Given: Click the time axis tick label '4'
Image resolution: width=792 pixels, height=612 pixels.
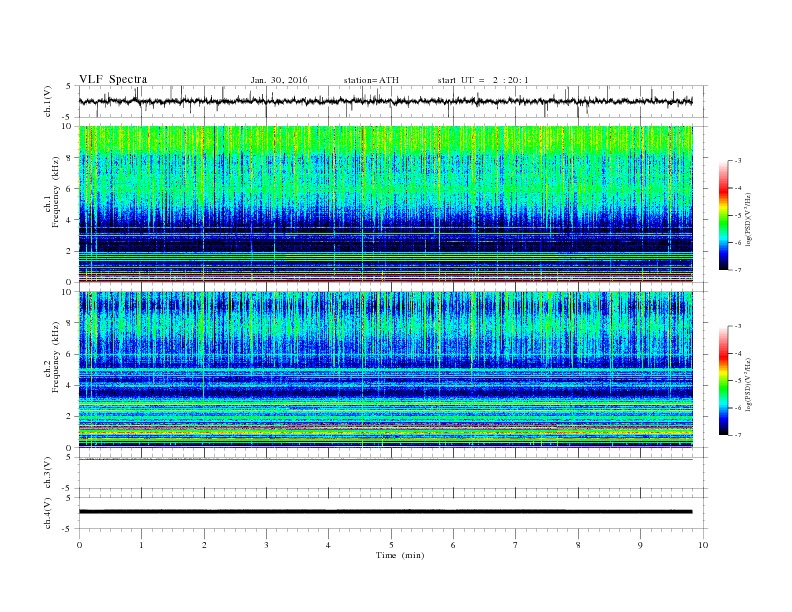Looking at the screenshot, I should pyautogui.click(x=328, y=545).
